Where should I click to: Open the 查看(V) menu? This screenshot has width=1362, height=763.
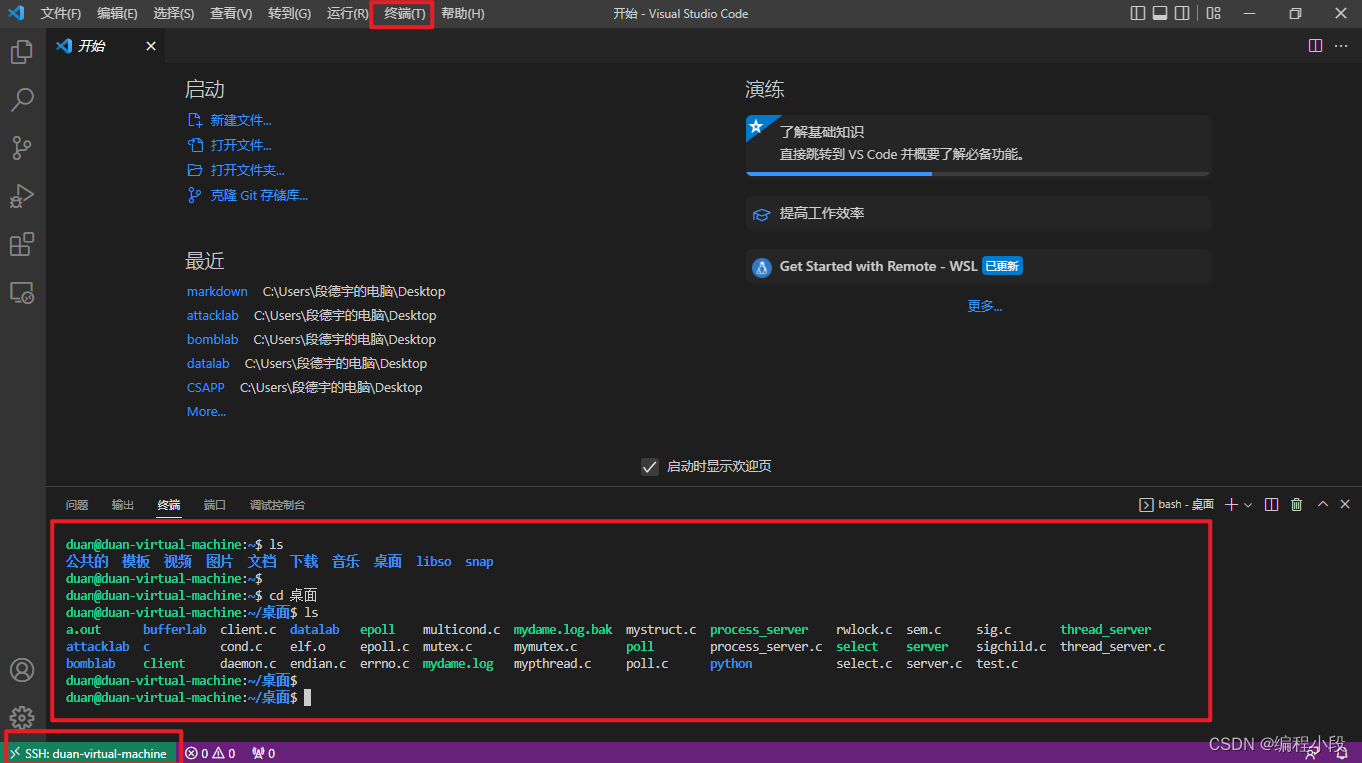(x=232, y=13)
